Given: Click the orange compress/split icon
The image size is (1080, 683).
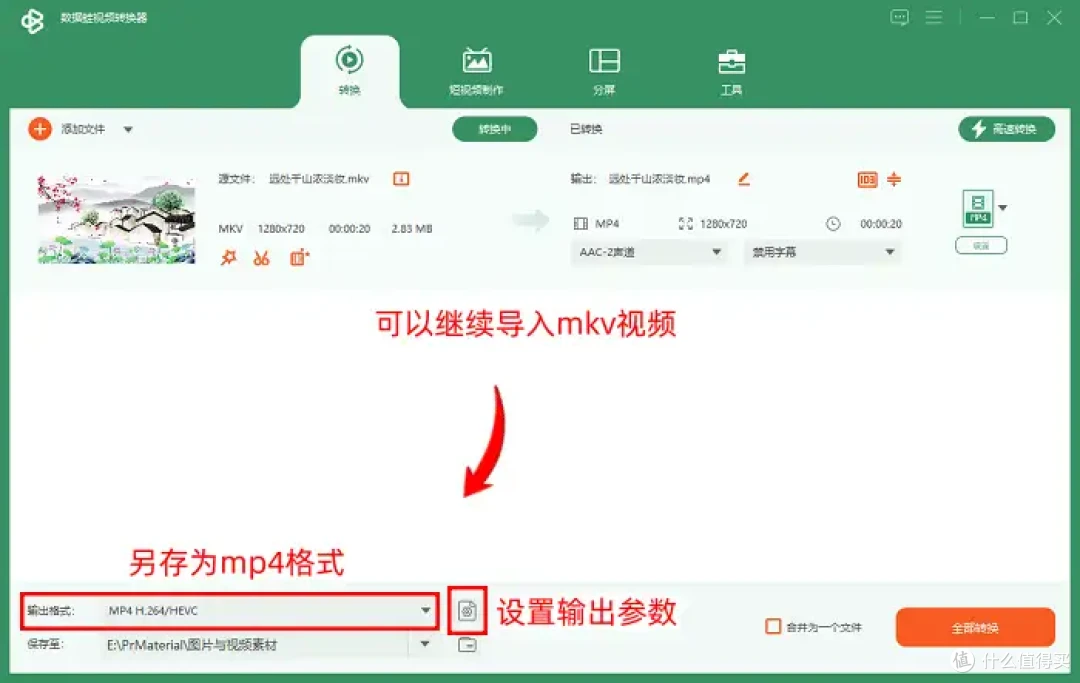Looking at the screenshot, I should 894,179.
